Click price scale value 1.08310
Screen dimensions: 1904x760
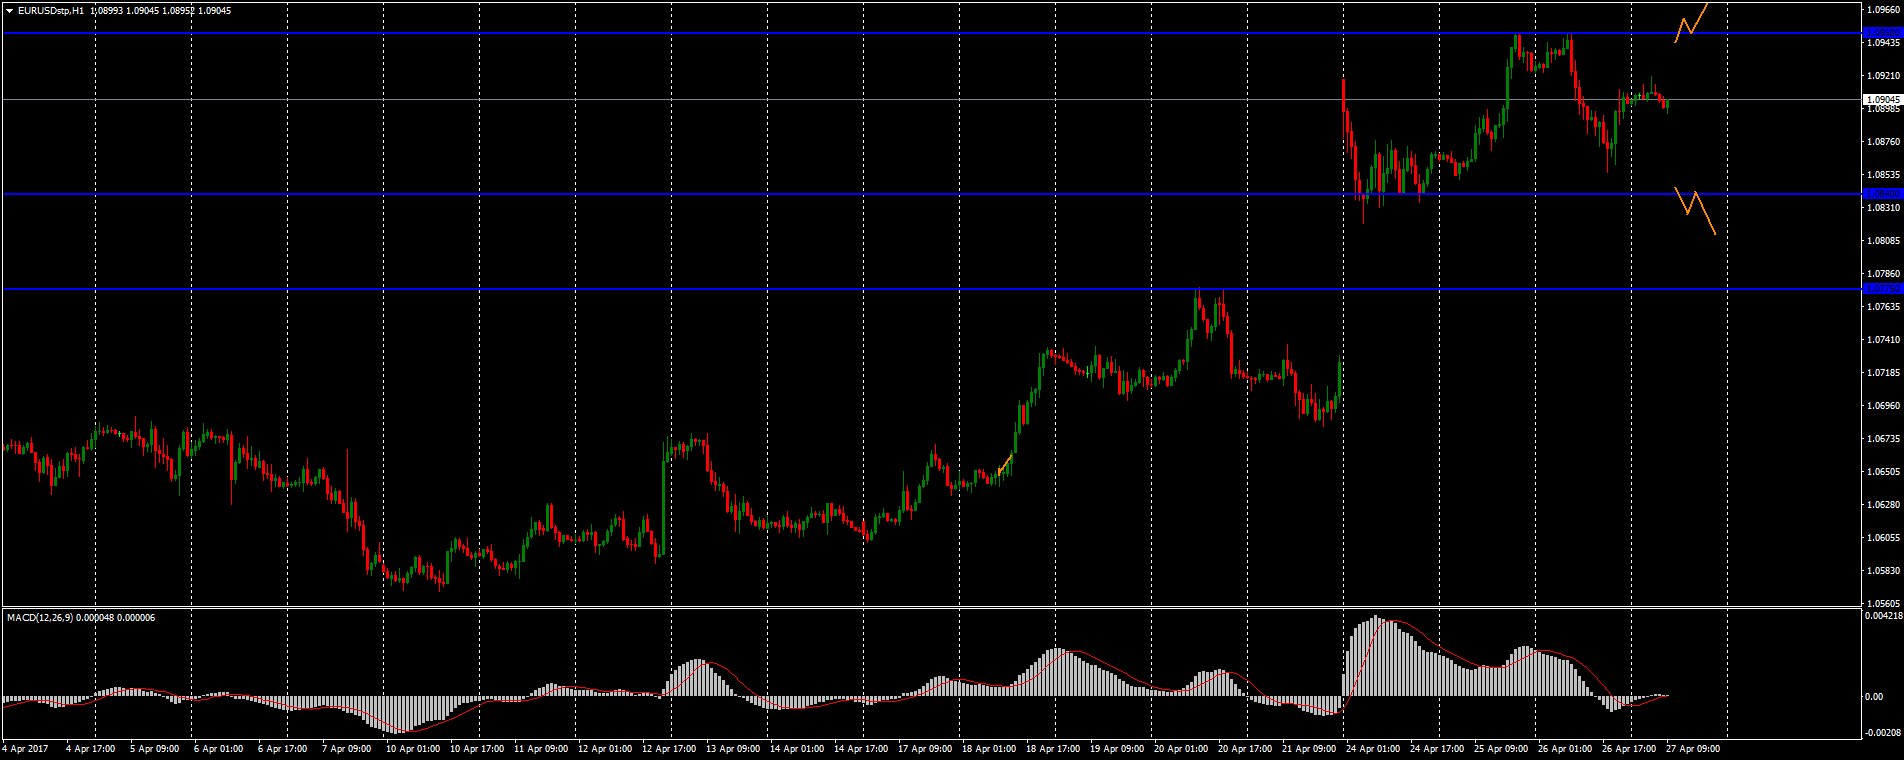(x=1884, y=208)
